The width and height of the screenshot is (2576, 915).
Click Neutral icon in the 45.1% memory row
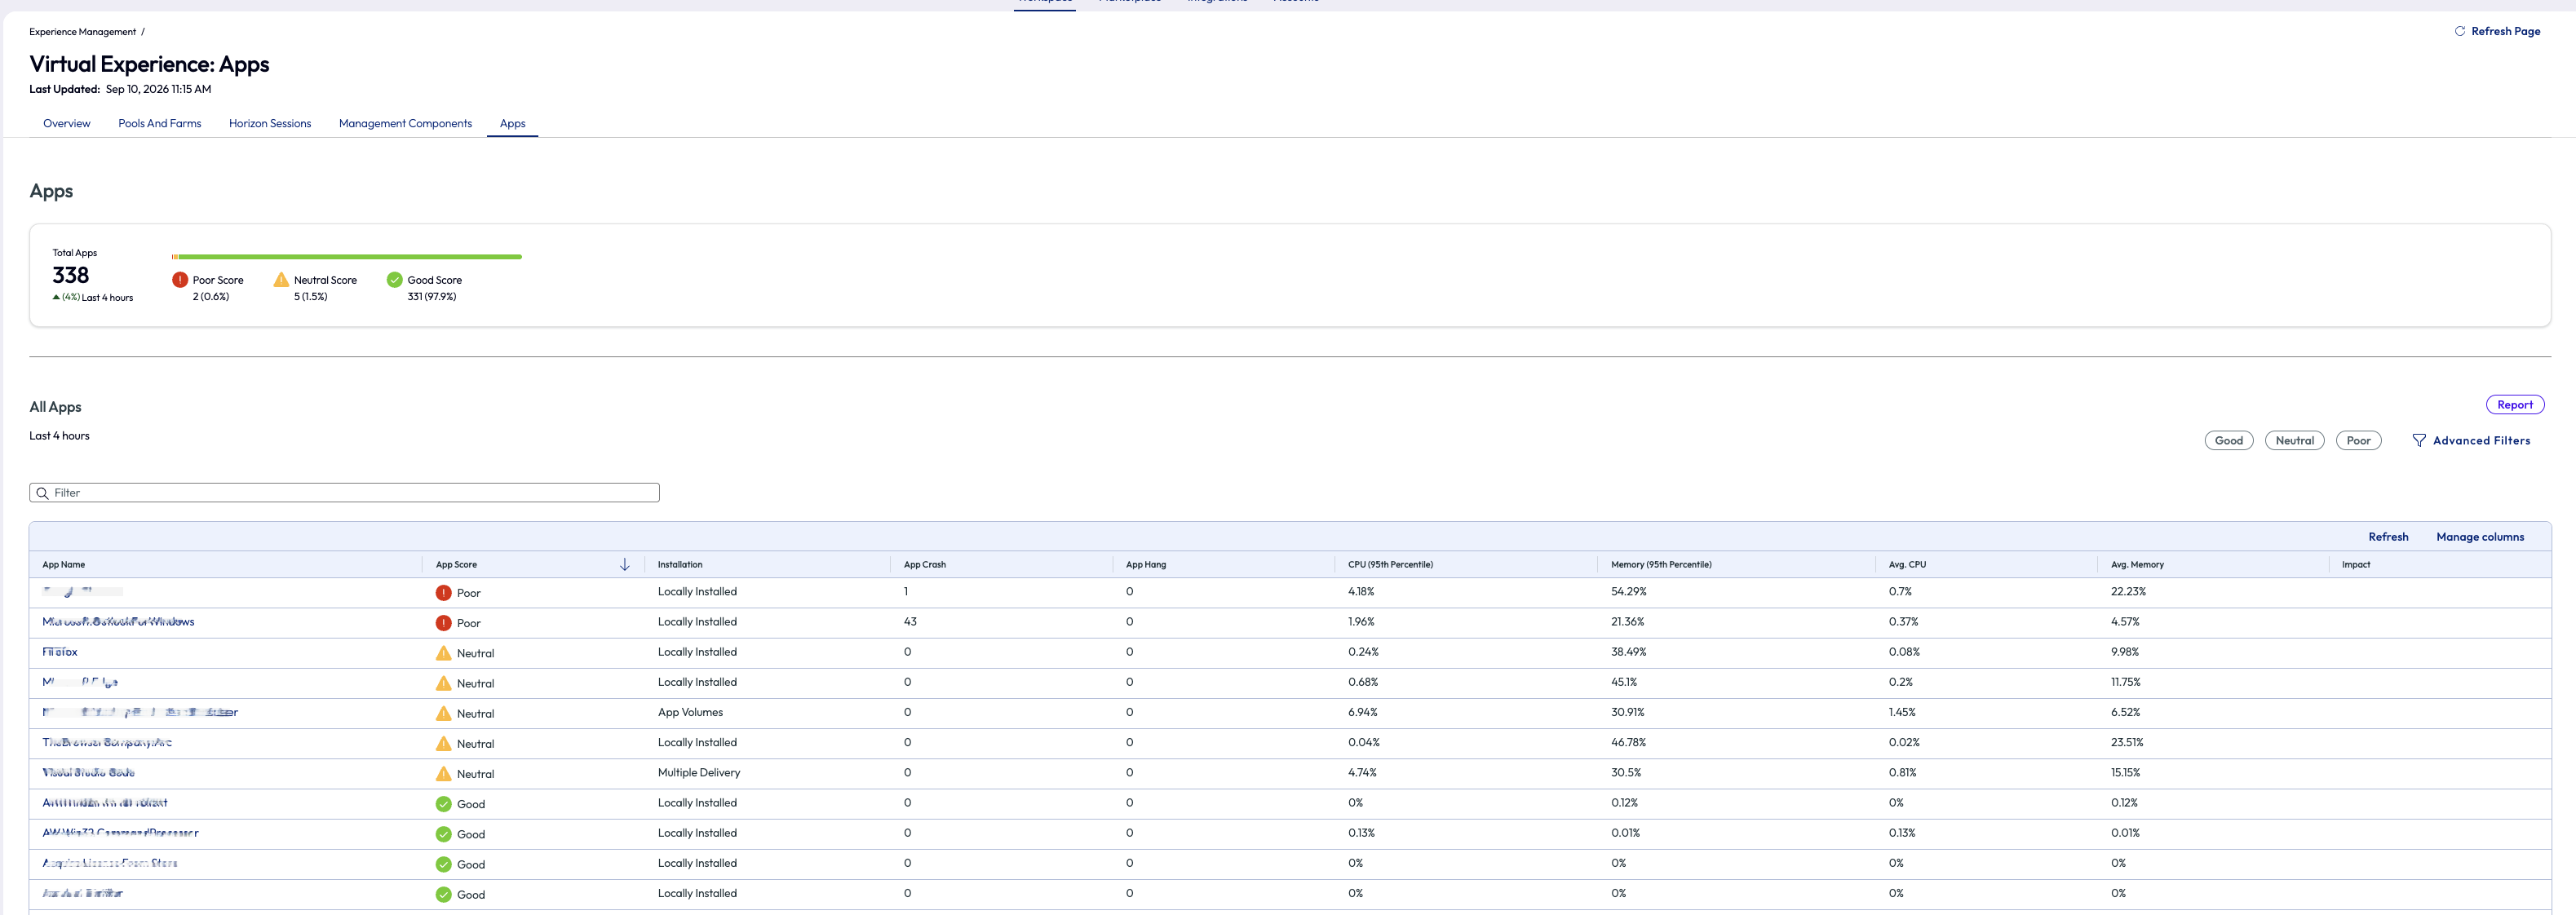[x=443, y=683]
